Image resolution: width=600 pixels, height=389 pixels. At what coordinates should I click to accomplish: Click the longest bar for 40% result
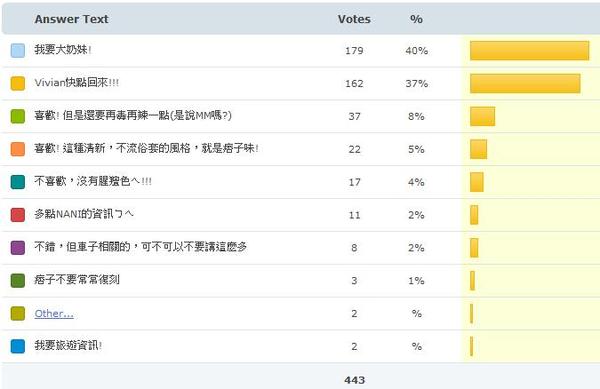[x=530, y=50]
